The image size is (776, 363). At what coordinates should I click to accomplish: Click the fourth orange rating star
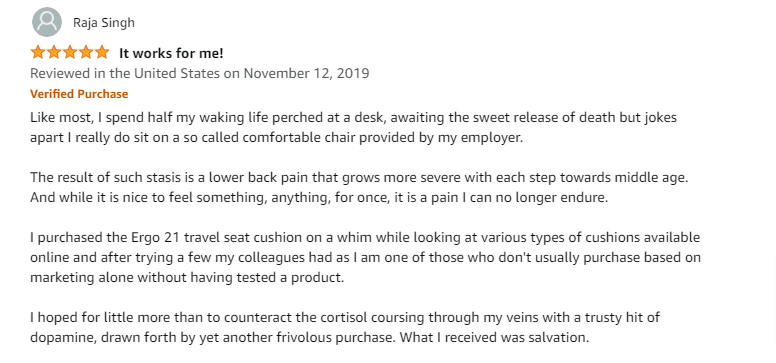tap(85, 52)
